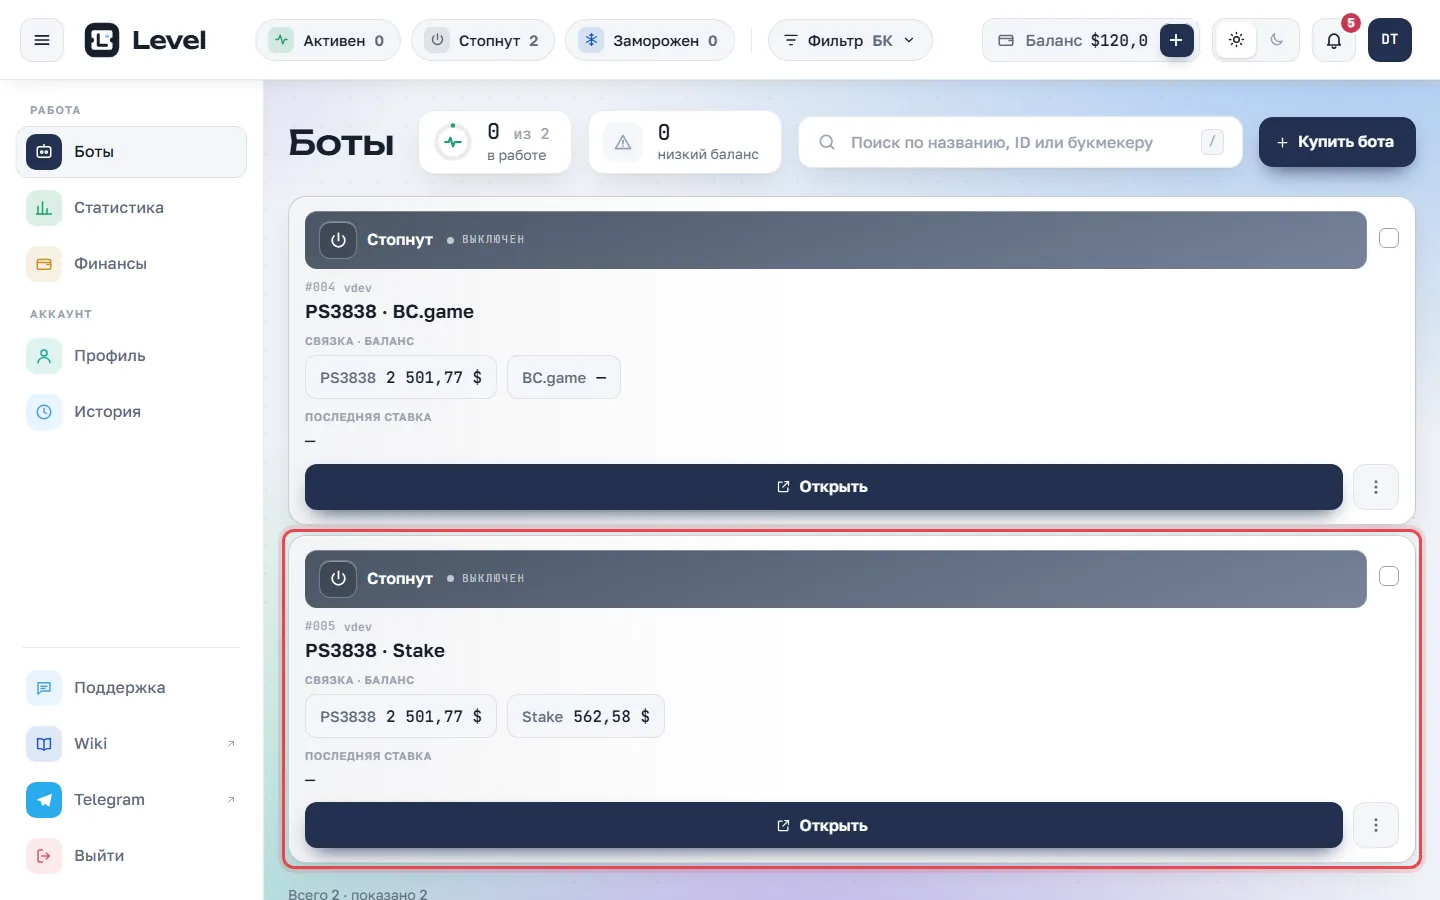Open Профиль in the sidebar

(x=131, y=356)
